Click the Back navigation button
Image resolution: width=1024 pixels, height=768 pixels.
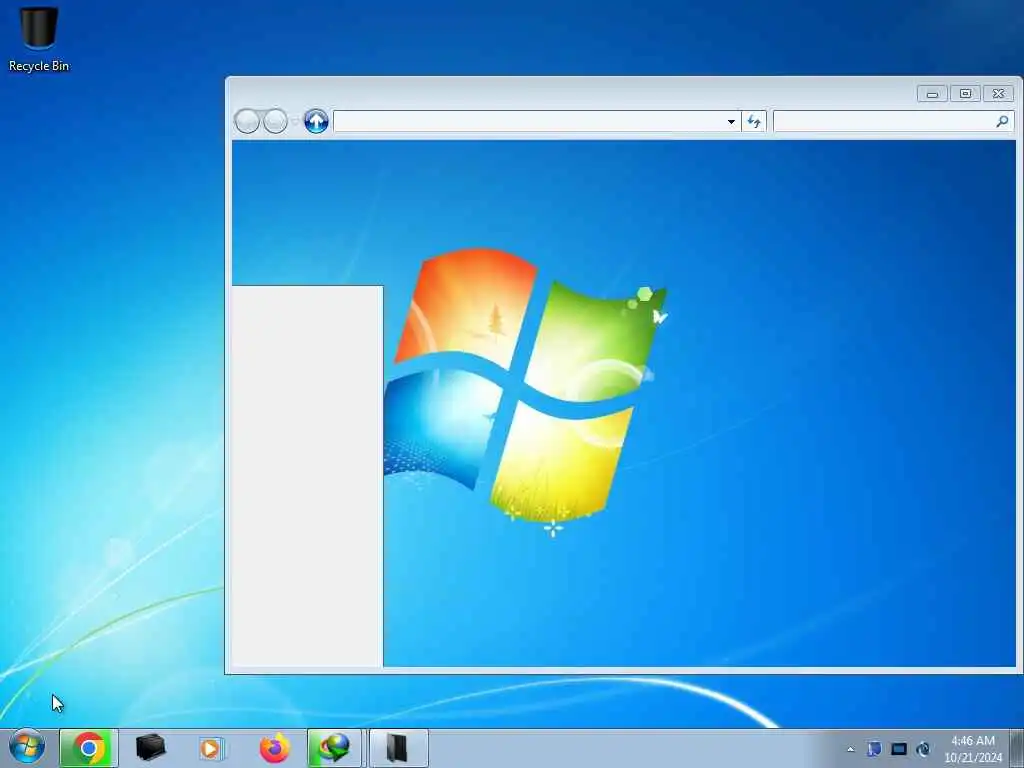point(247,121)
